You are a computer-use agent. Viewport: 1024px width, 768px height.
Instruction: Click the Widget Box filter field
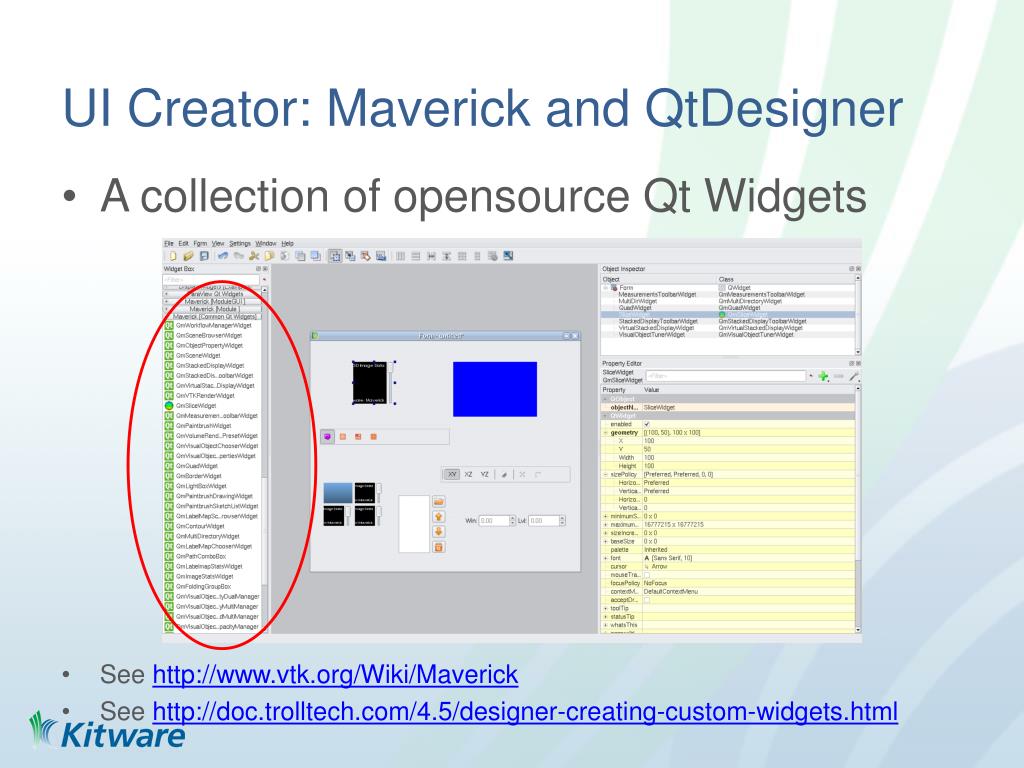tap(211, 280)
